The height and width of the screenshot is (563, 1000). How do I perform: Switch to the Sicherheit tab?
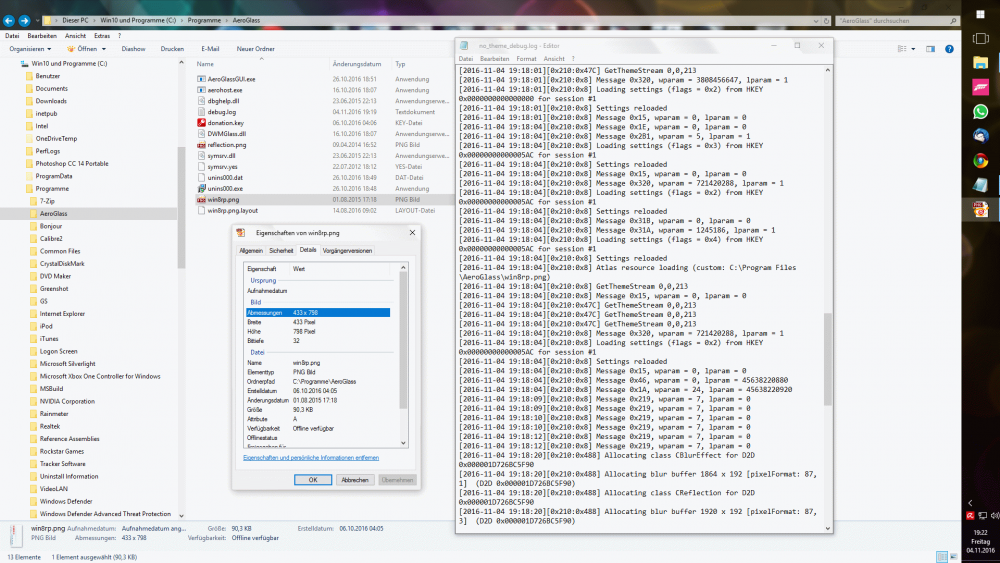281,250
